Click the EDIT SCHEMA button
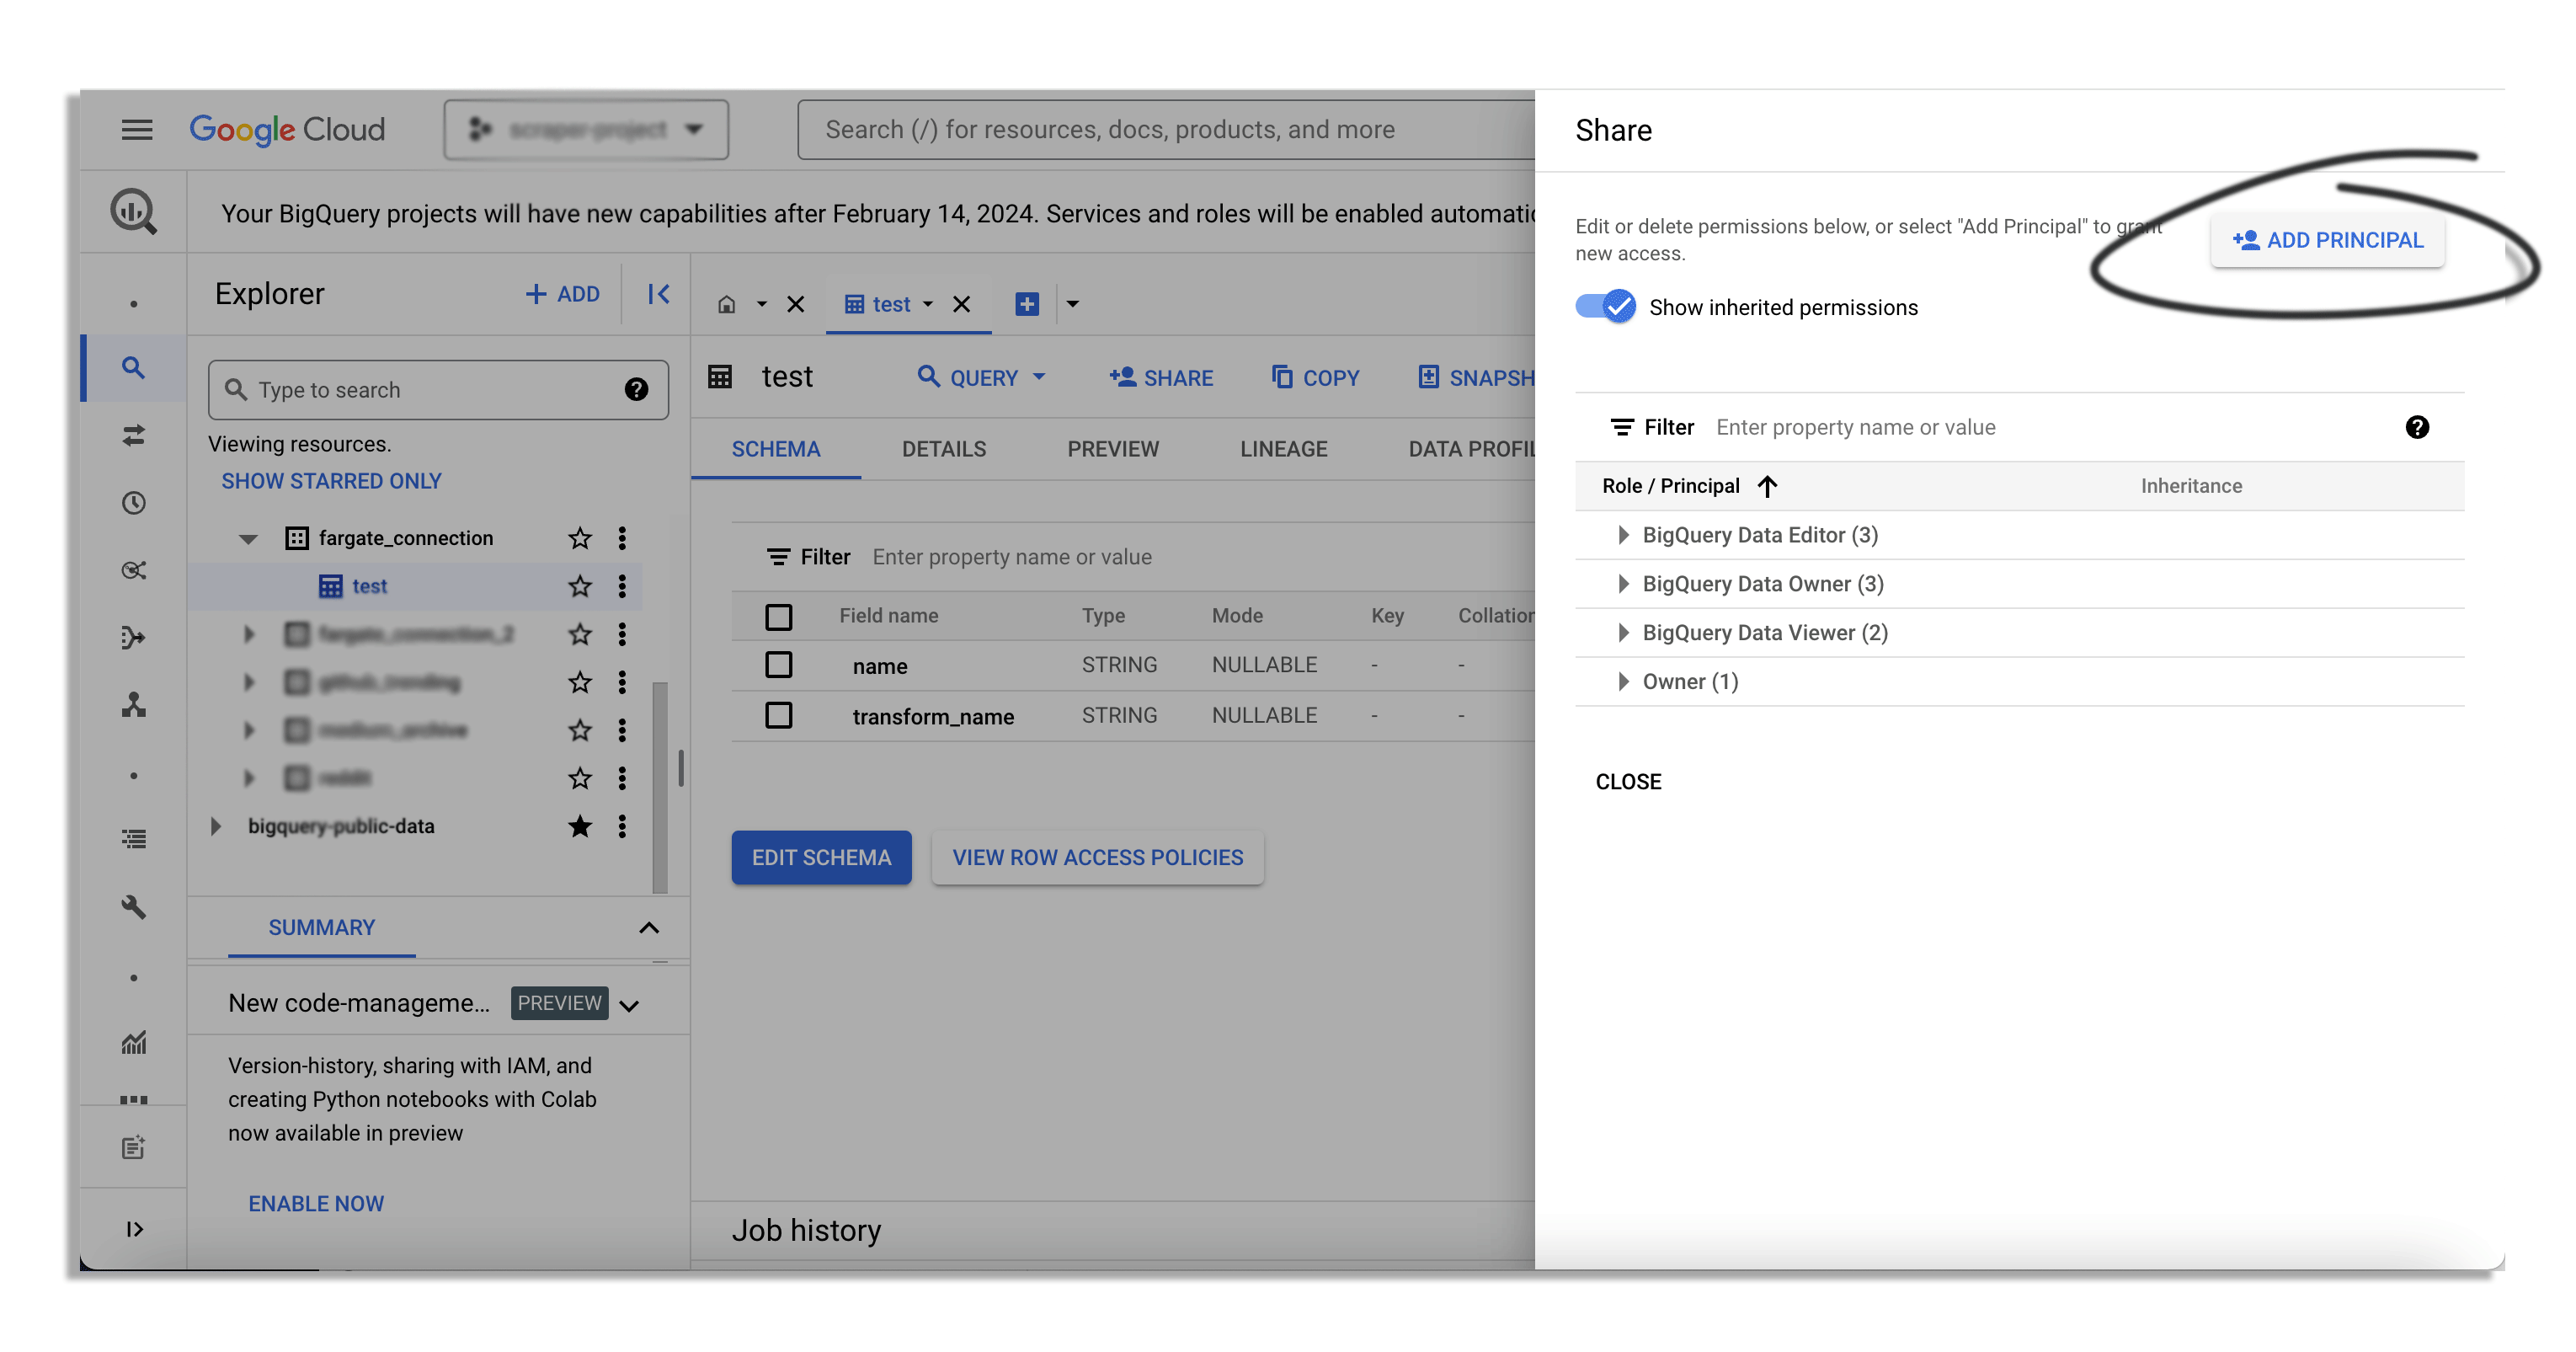 (x=821, y=857)
